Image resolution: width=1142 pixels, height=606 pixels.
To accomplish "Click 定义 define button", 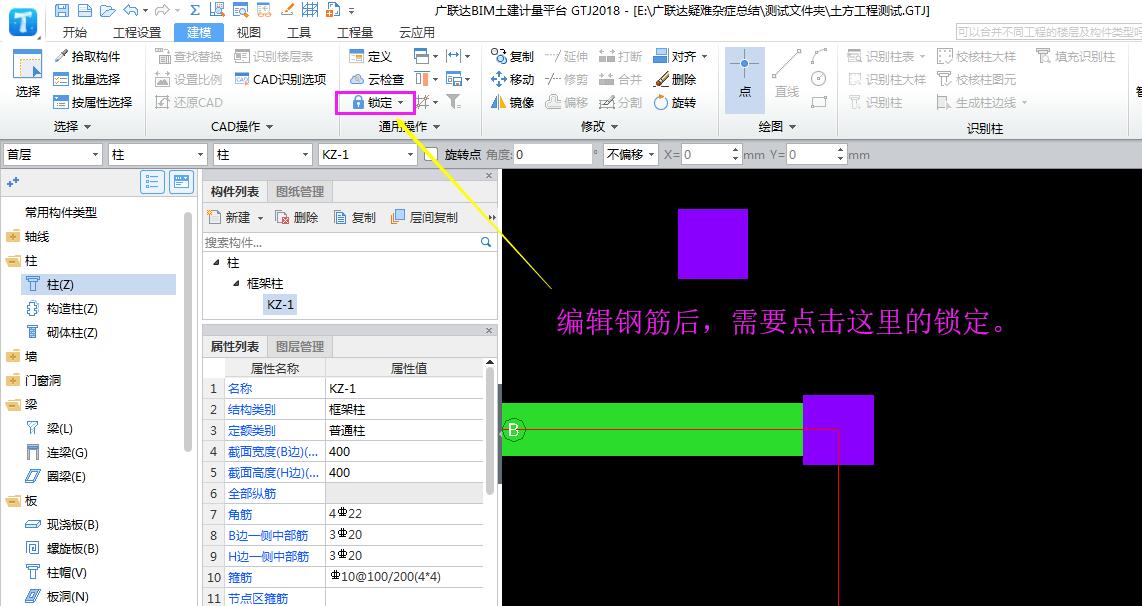I will pos(371,56).
